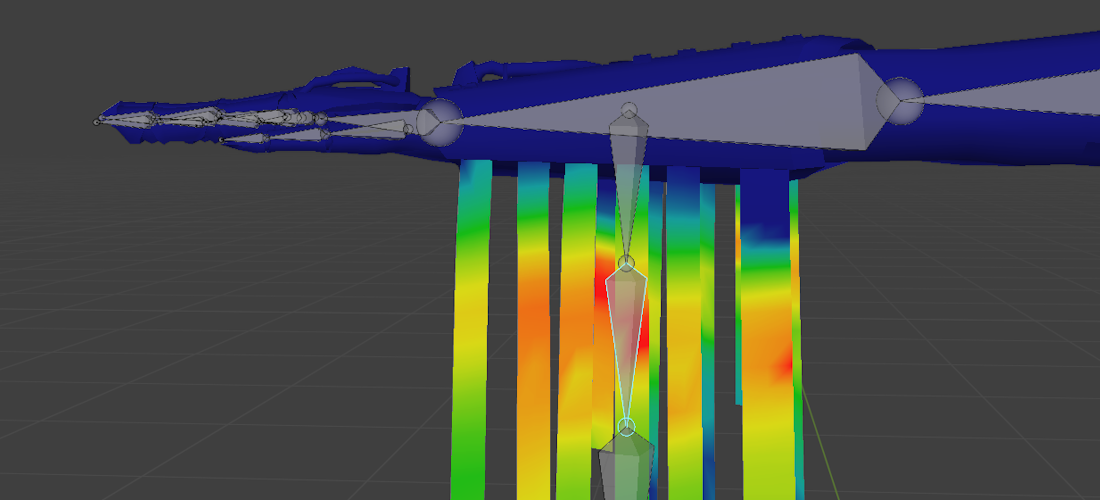Select the wide bone below the cyan-outlined bone
The height and width of the screenshot is (500, 1100).
pos(626,466)
